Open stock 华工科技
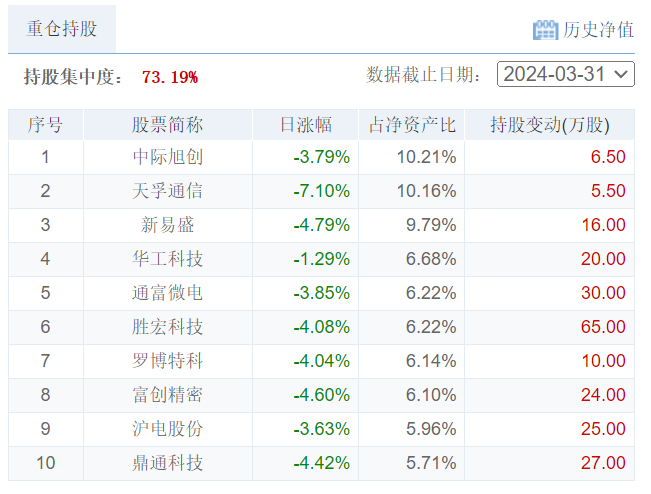The height and width of the screenshot is (494, 651). 168,259
